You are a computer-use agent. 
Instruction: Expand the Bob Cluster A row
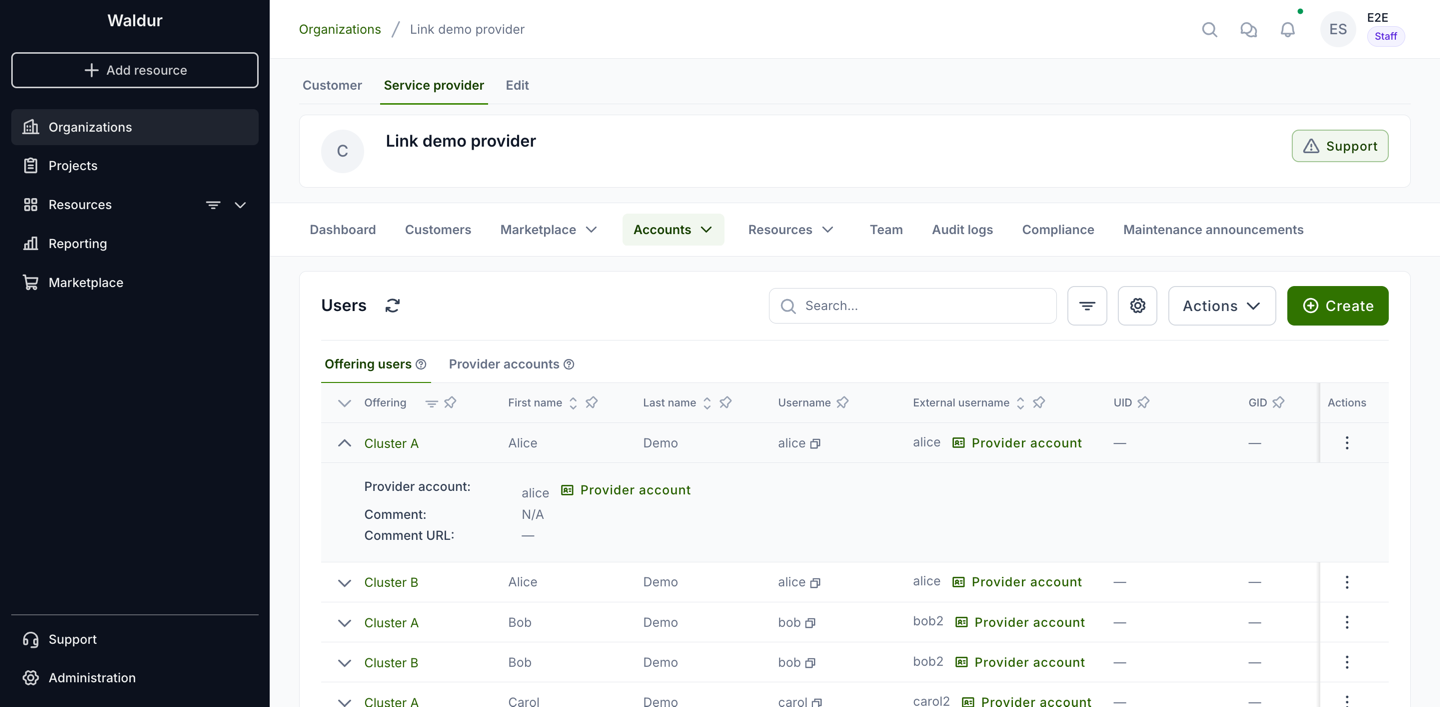coord(344,622)
